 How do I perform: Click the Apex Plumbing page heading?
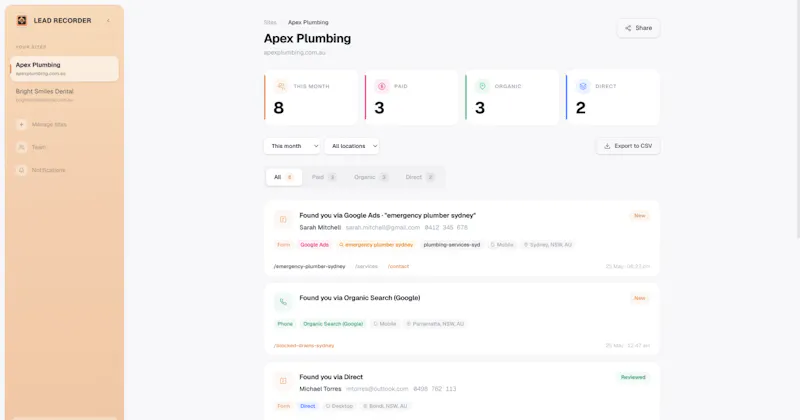pos(307,38)
